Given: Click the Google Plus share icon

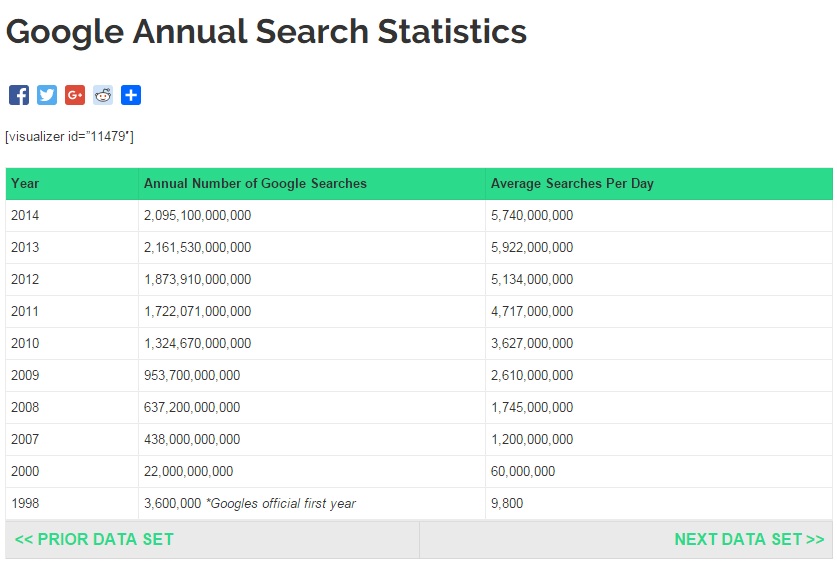Looking at the screenshot, I should click(x=75, y=95).
